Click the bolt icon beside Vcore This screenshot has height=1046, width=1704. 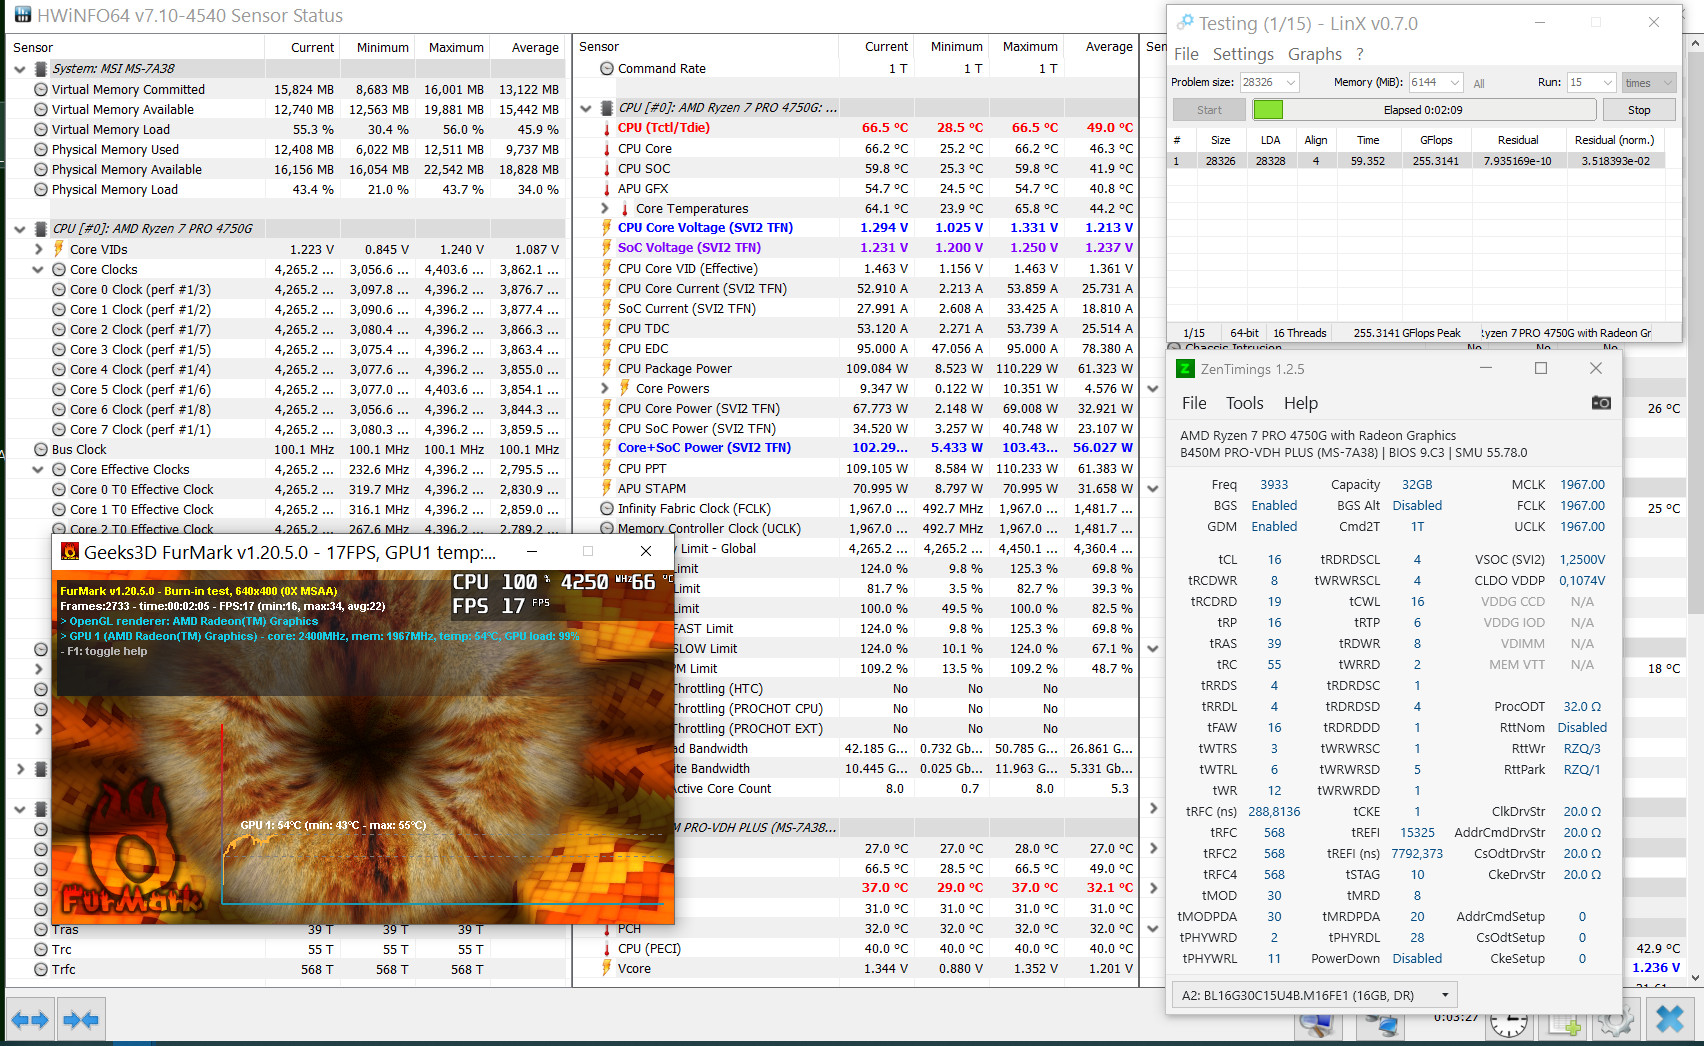tap(606, 968)
